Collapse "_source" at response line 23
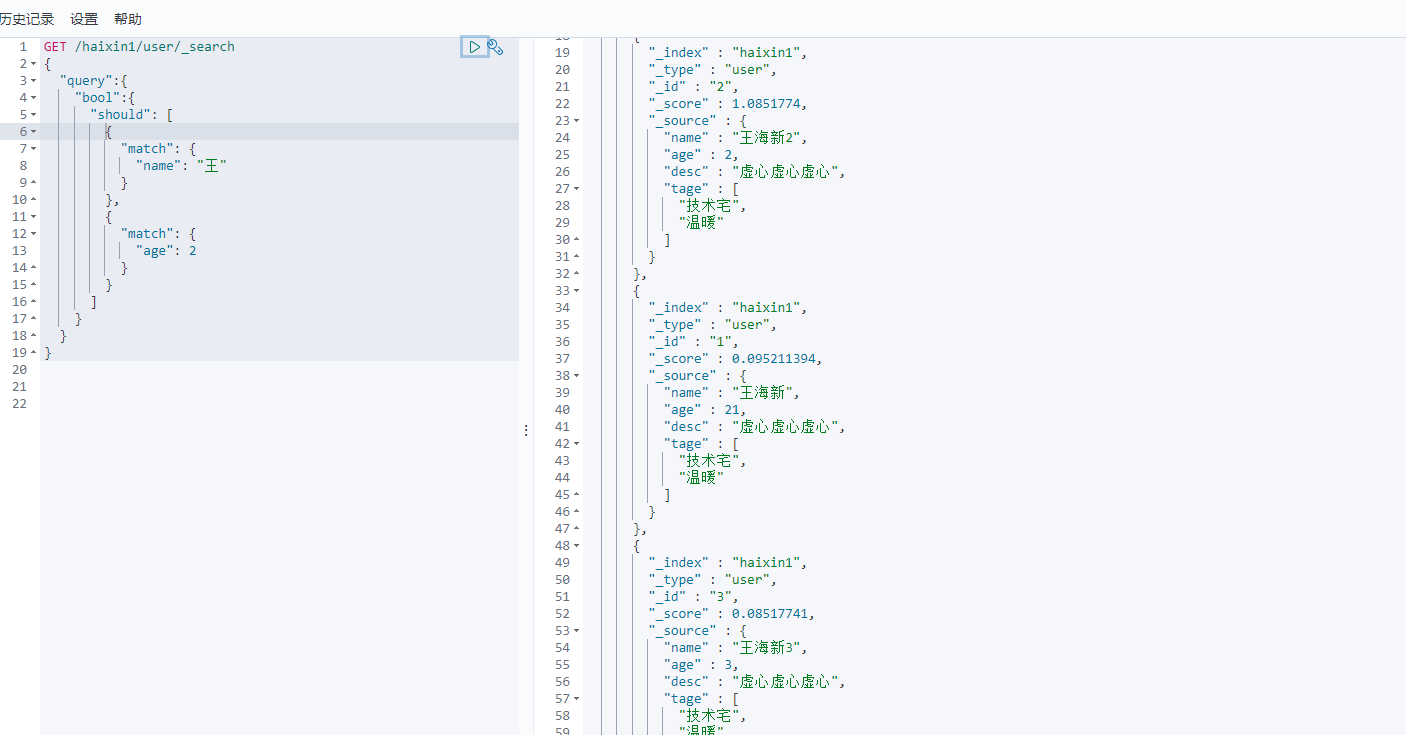This screenshot has width=1406, height=735. click(x=576, y=121)
